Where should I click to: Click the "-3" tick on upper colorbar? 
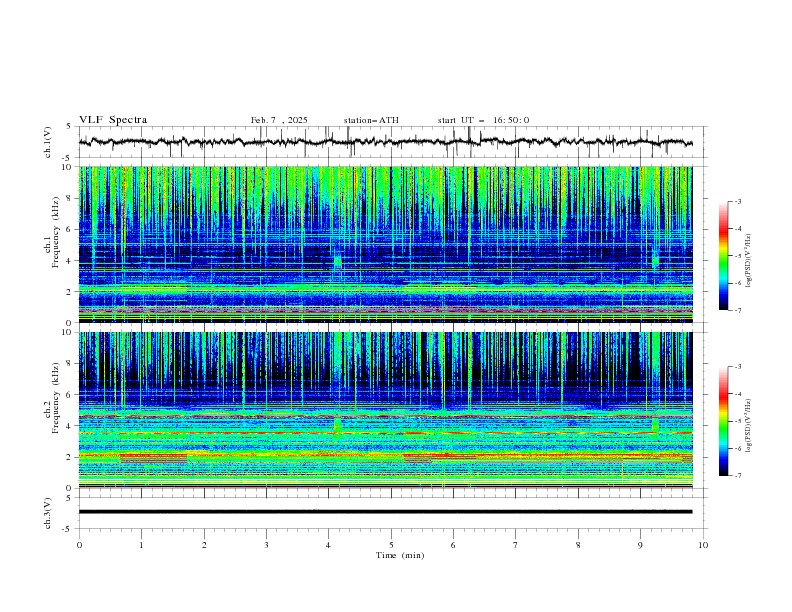coord(737,201)
